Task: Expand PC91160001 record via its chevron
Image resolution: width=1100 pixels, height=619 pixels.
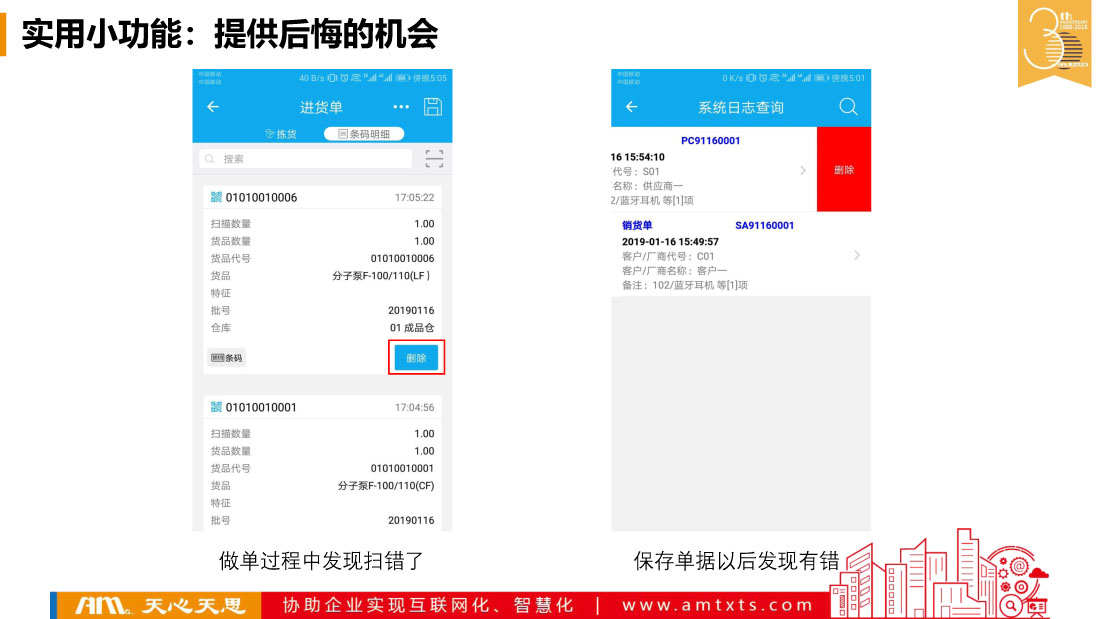Action: [802, 171]
